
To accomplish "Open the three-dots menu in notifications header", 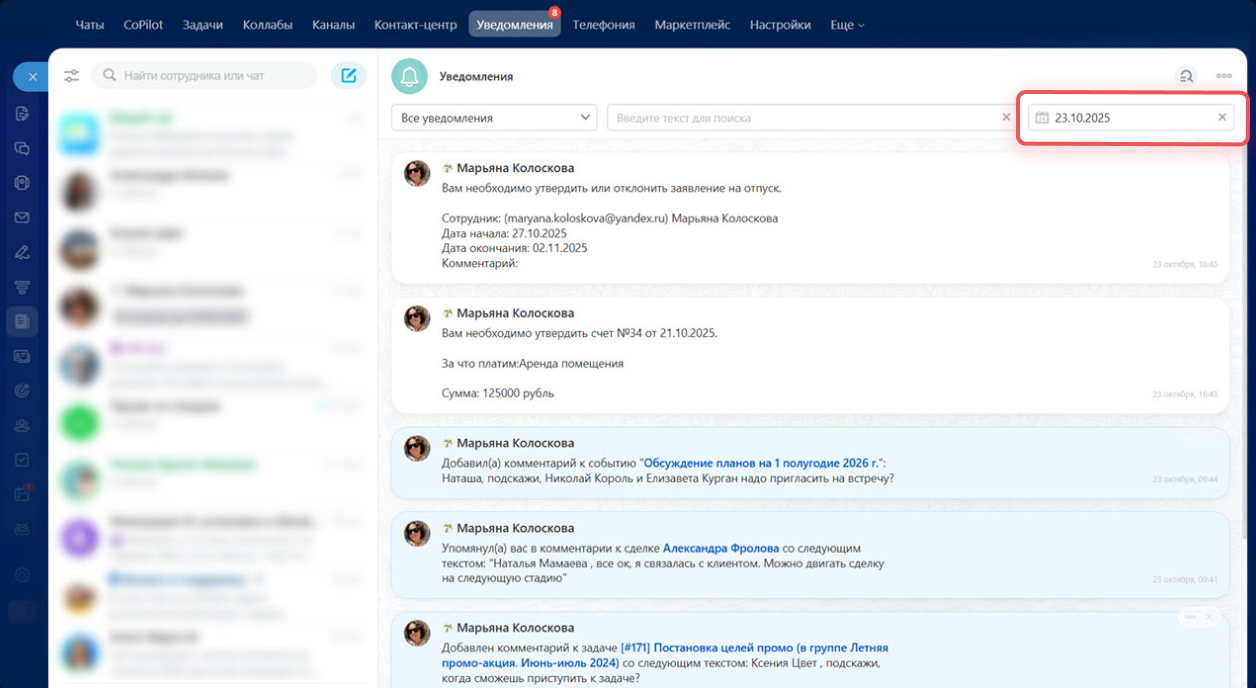I will (x=1224, y=76).
